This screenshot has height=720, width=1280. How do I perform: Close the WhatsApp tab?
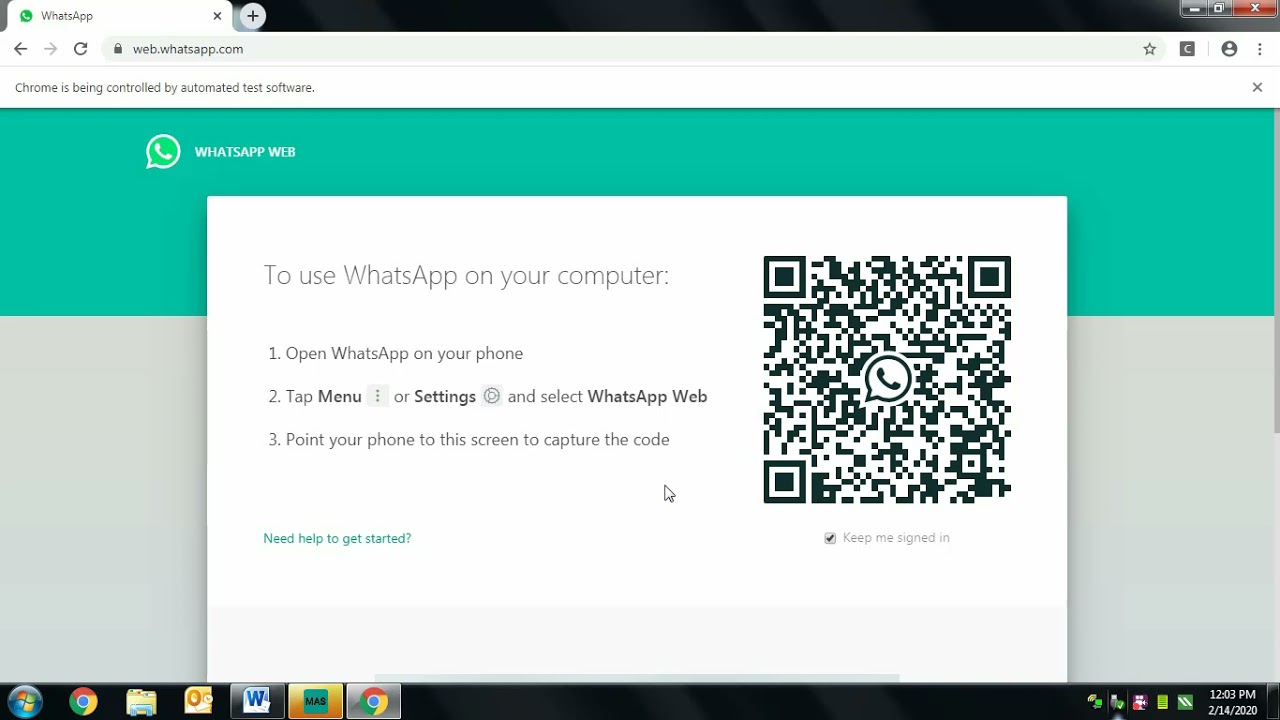coord(217,16)
